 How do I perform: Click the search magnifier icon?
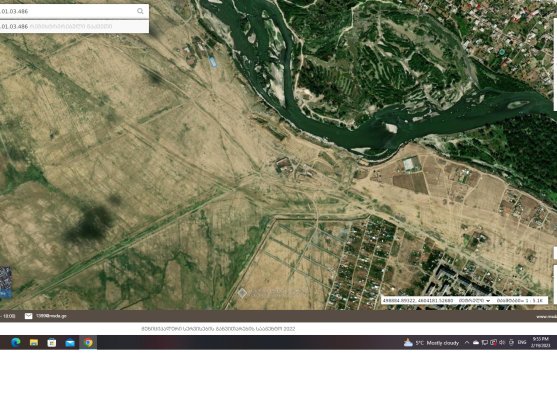140,11
